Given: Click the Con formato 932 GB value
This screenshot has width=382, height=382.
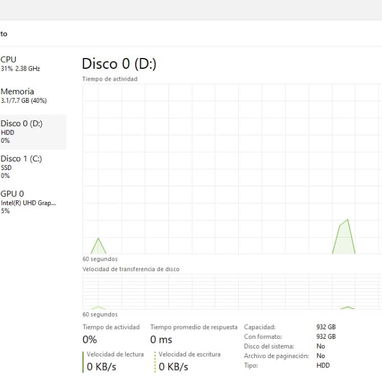Looking at the screenshot, I should point(326,337).
